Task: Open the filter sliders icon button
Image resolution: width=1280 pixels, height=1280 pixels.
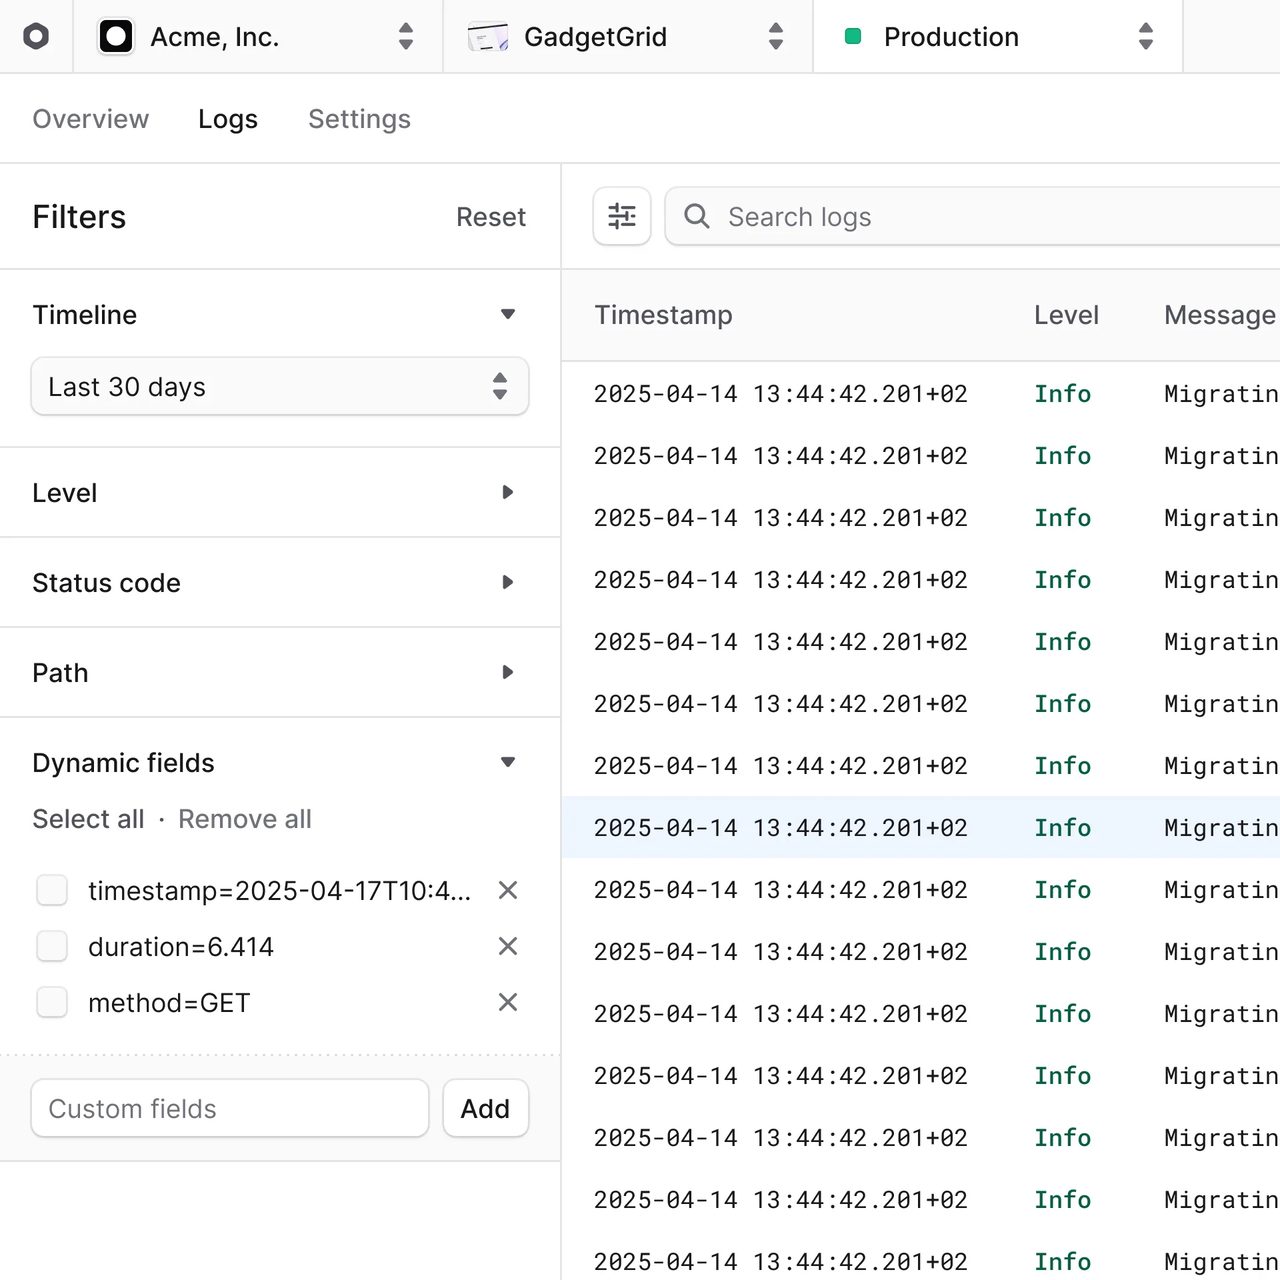Action: (x=622, y=216)
